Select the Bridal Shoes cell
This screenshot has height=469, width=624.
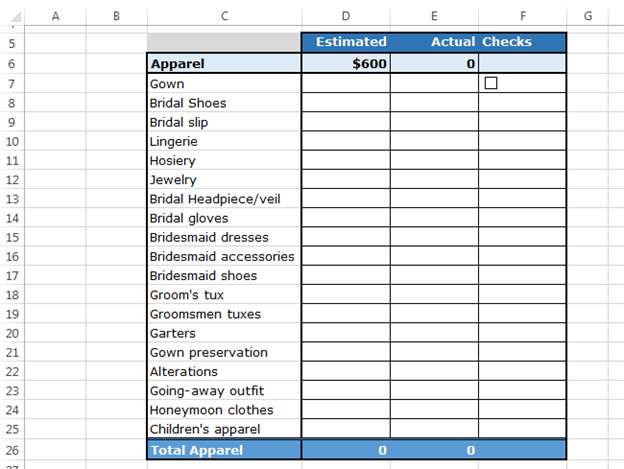pos(224,103)
